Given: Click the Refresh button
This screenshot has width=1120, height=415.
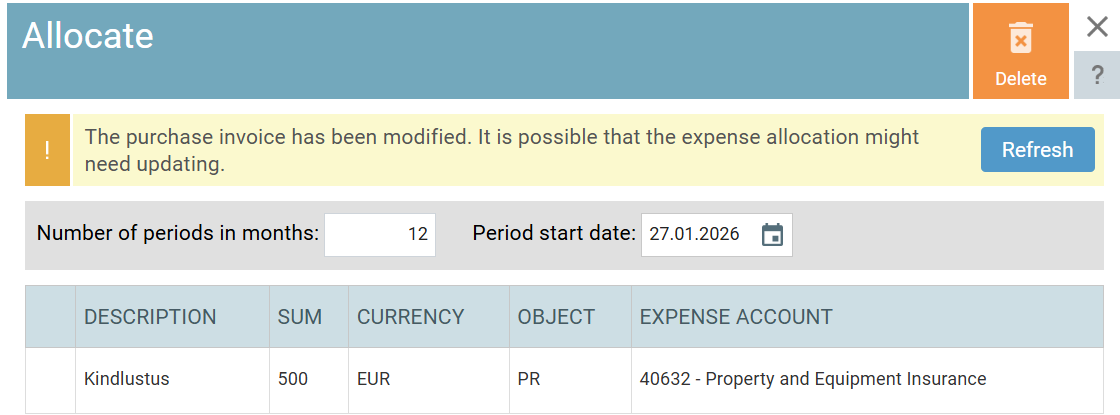Looking at the screenshot, I should [1037, 149].
